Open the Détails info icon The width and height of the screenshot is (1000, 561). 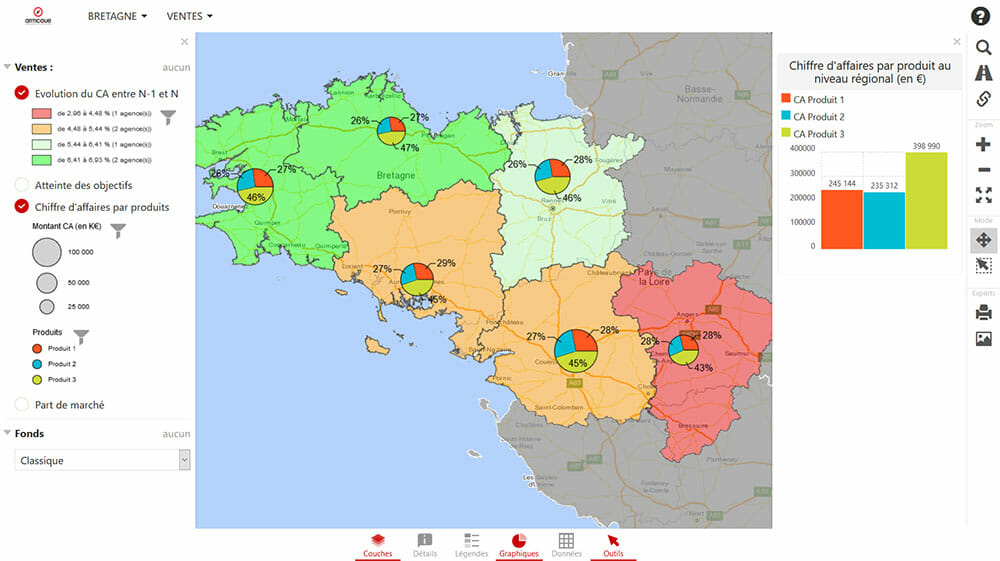425,546
